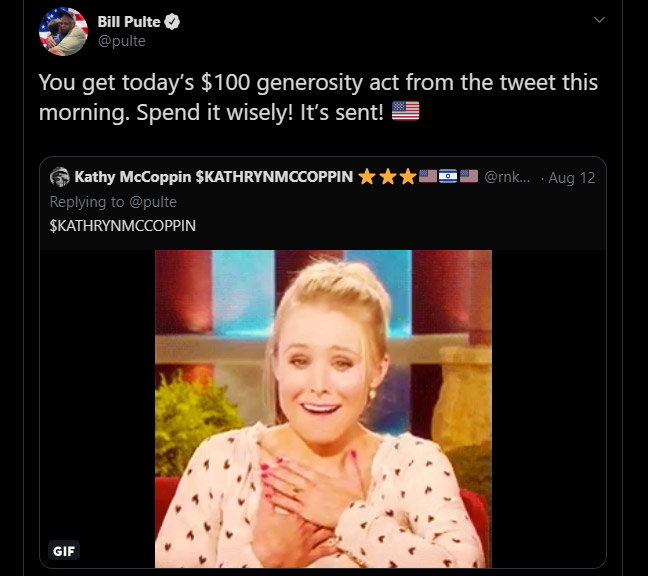
Task: Click the GIF badge label on media
Action: pos(64,551)
